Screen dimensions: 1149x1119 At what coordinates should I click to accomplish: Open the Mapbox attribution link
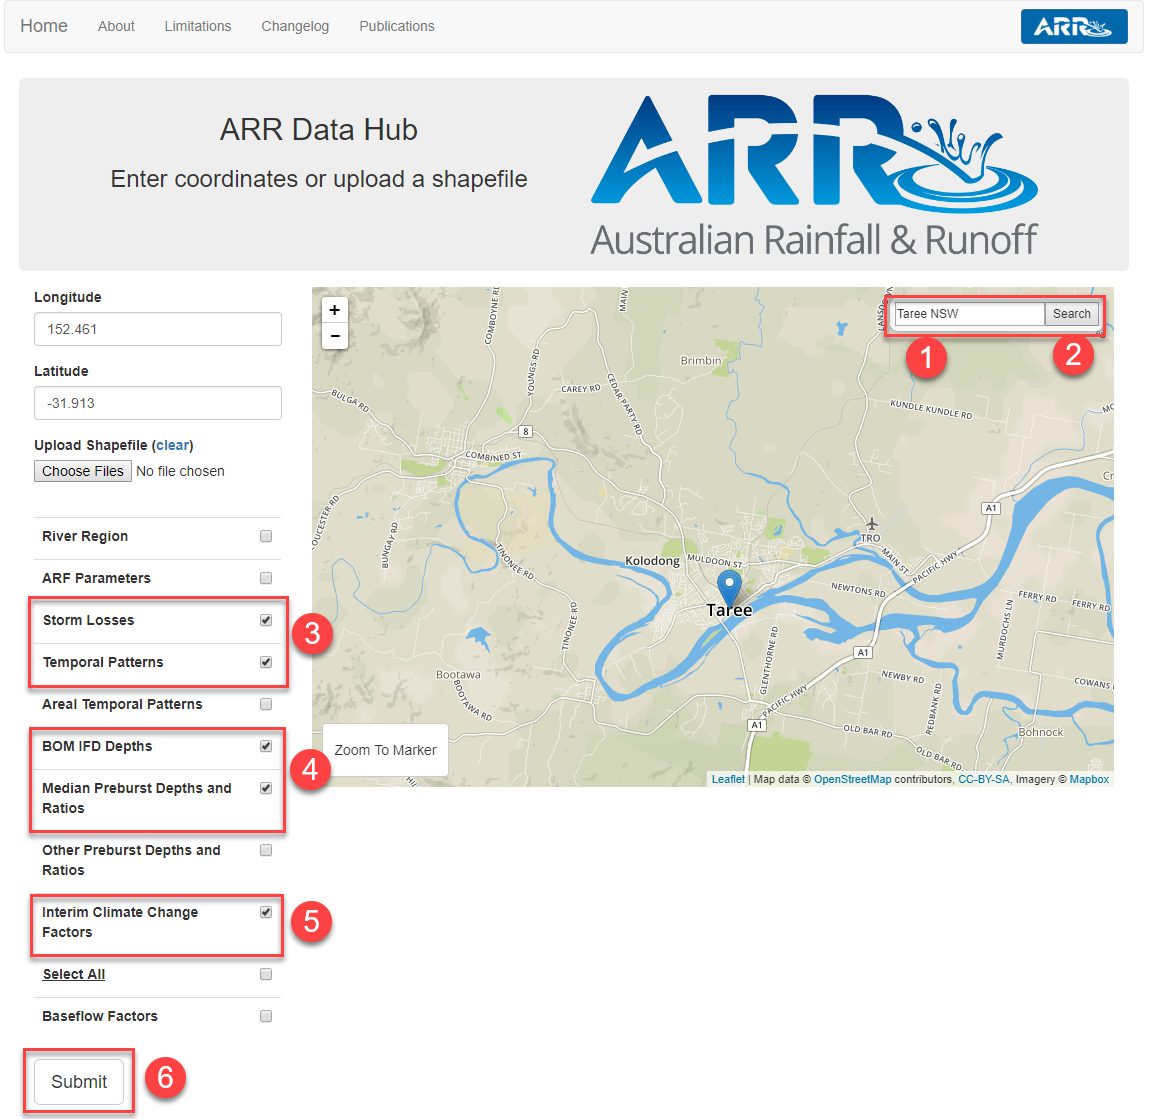coord(1089,779)
